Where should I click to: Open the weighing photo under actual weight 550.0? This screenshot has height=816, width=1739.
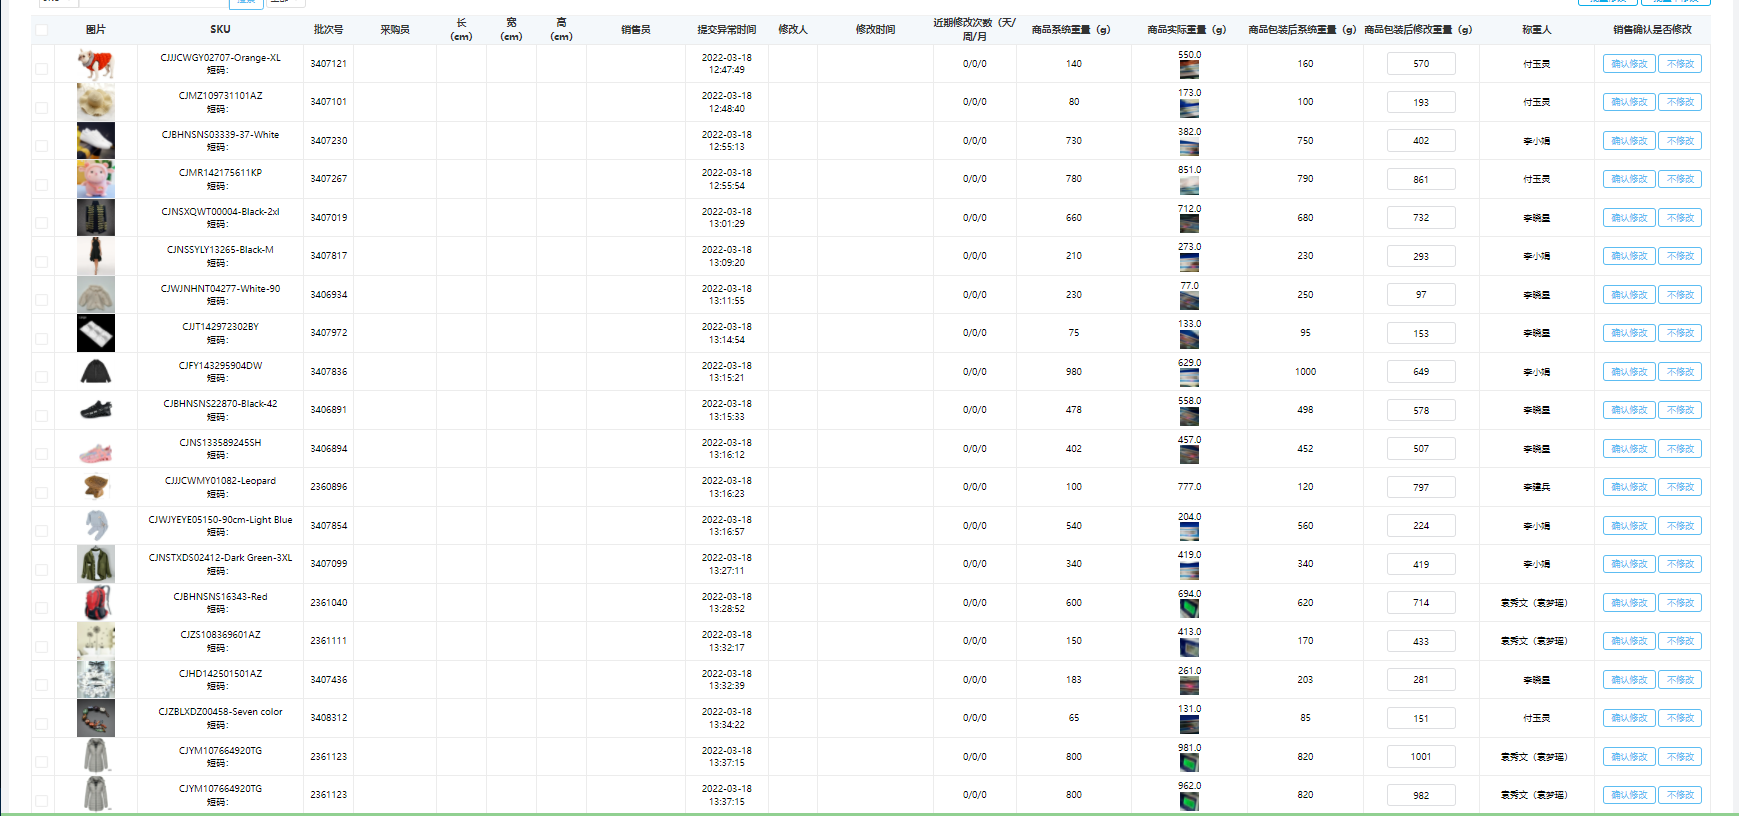tap(1189, 70)
